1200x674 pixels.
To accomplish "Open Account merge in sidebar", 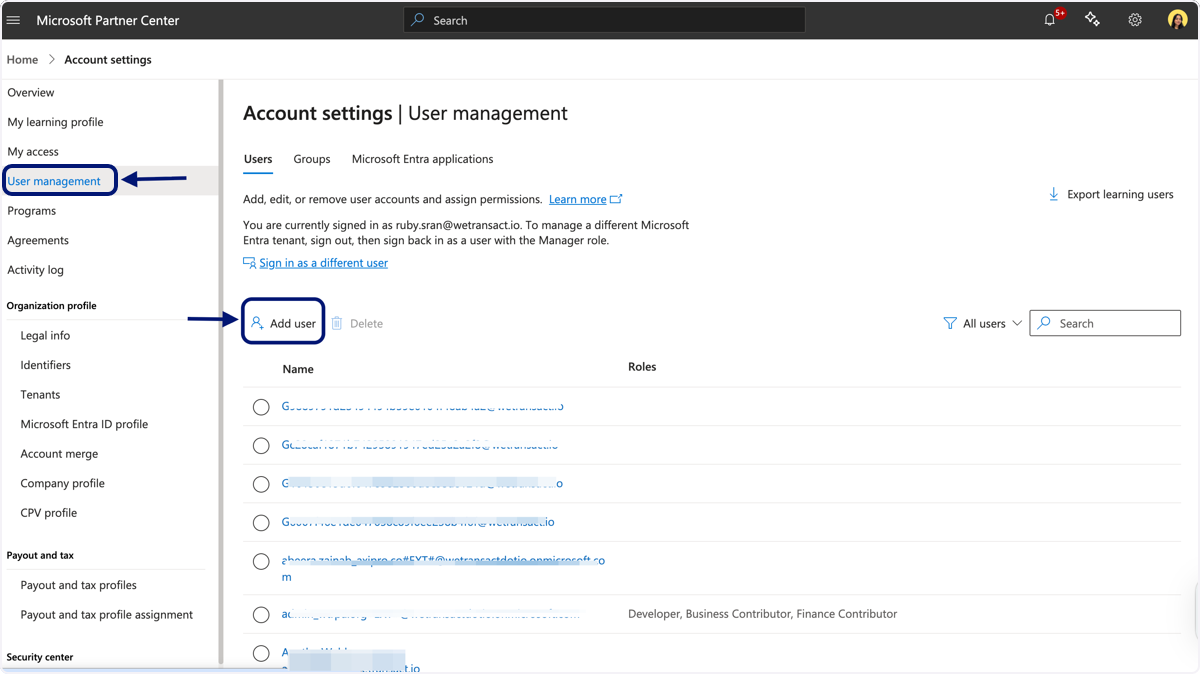I will coord(59,454).
